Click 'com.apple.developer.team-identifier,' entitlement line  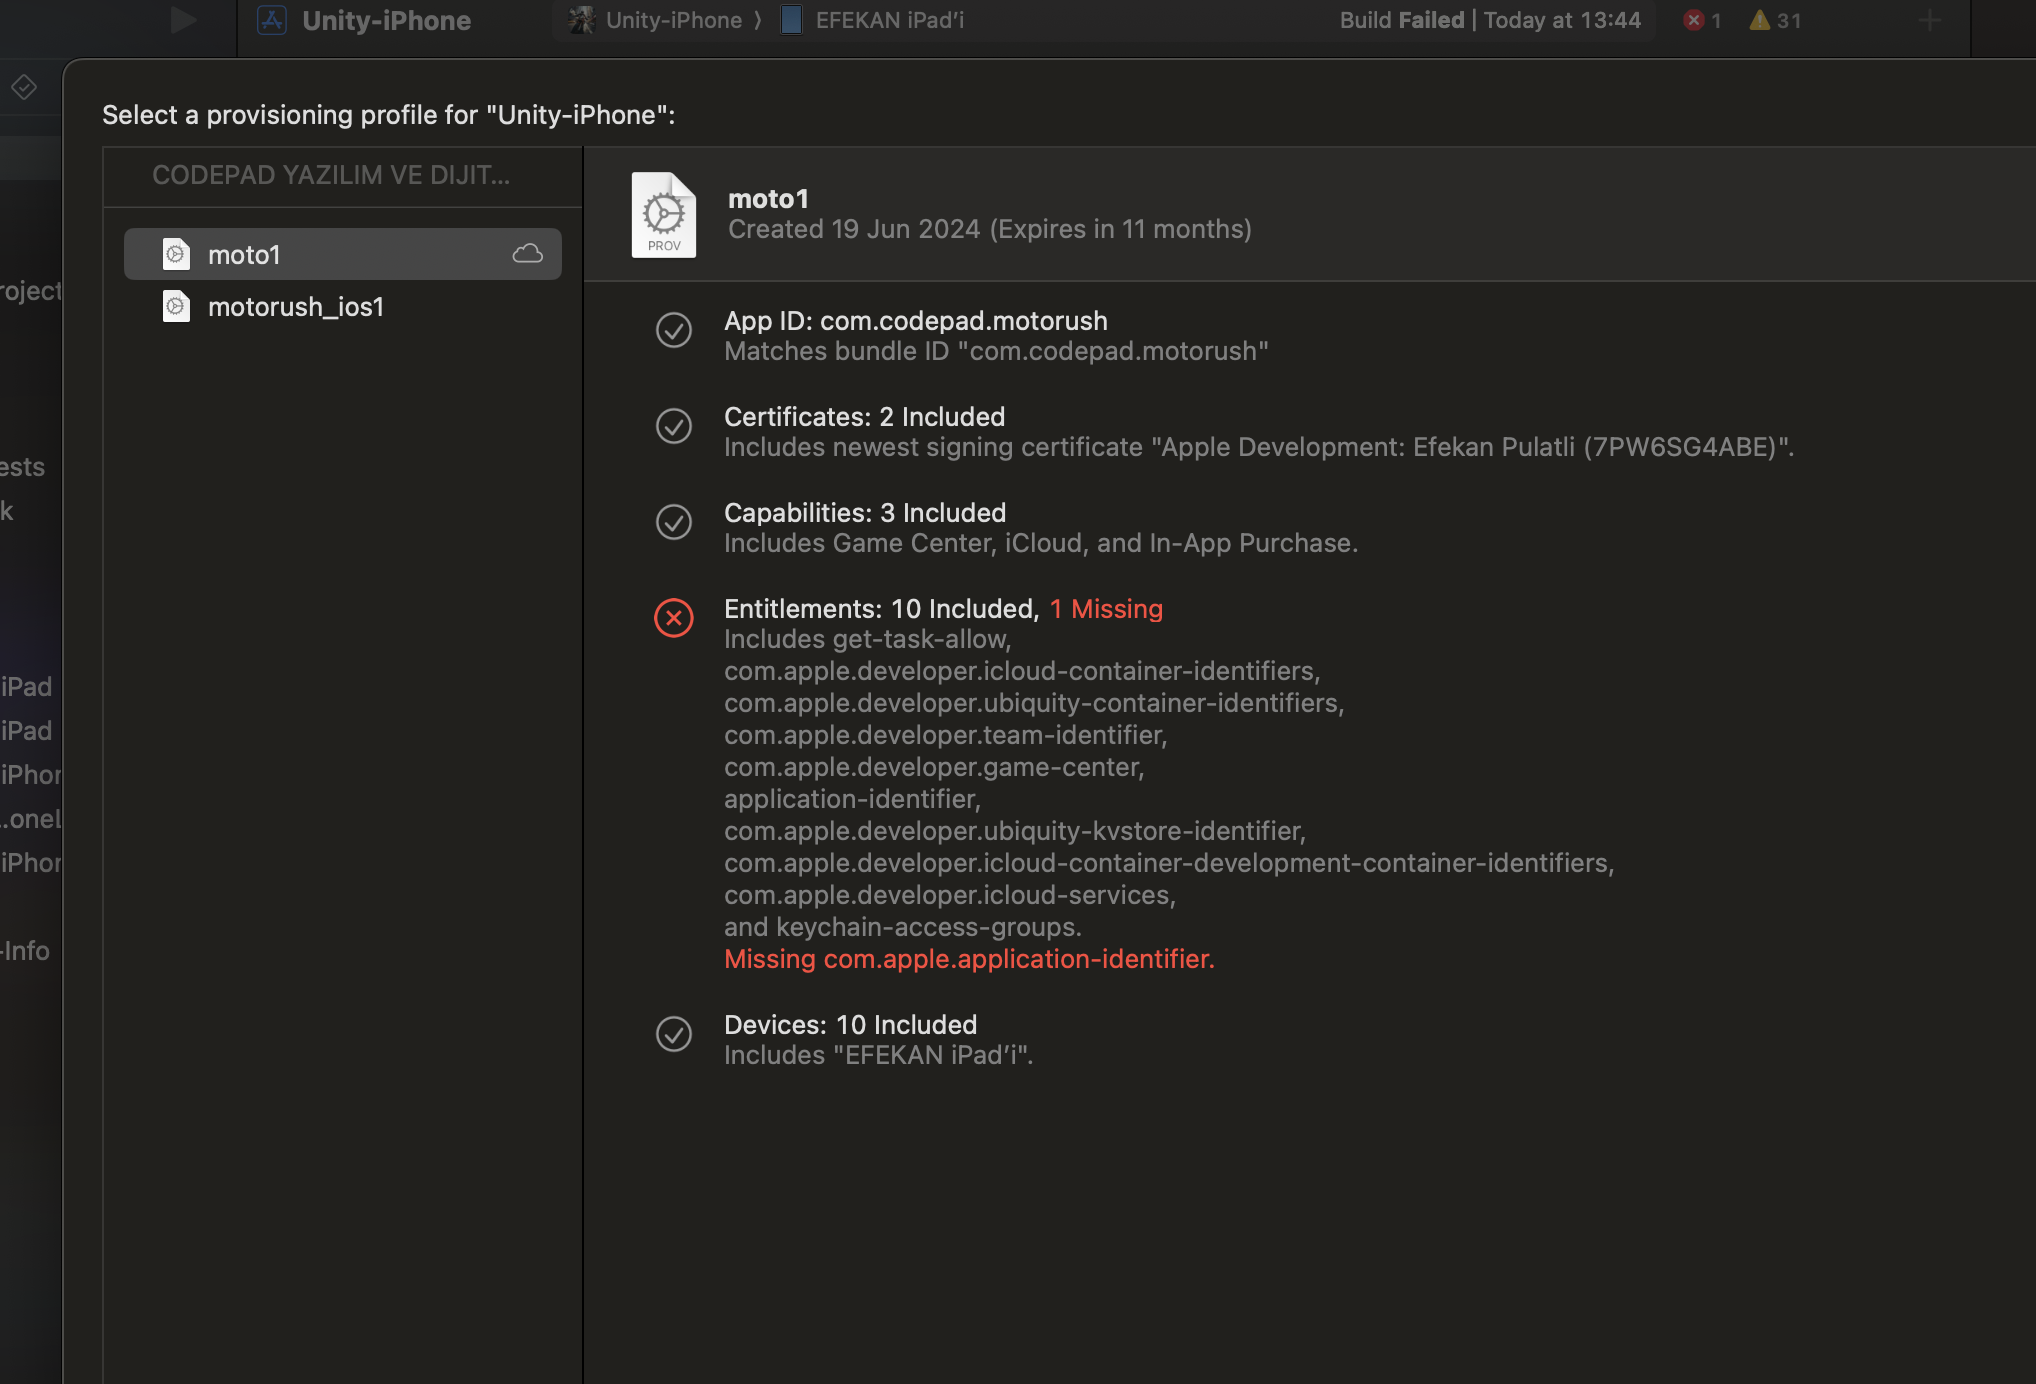946,735
